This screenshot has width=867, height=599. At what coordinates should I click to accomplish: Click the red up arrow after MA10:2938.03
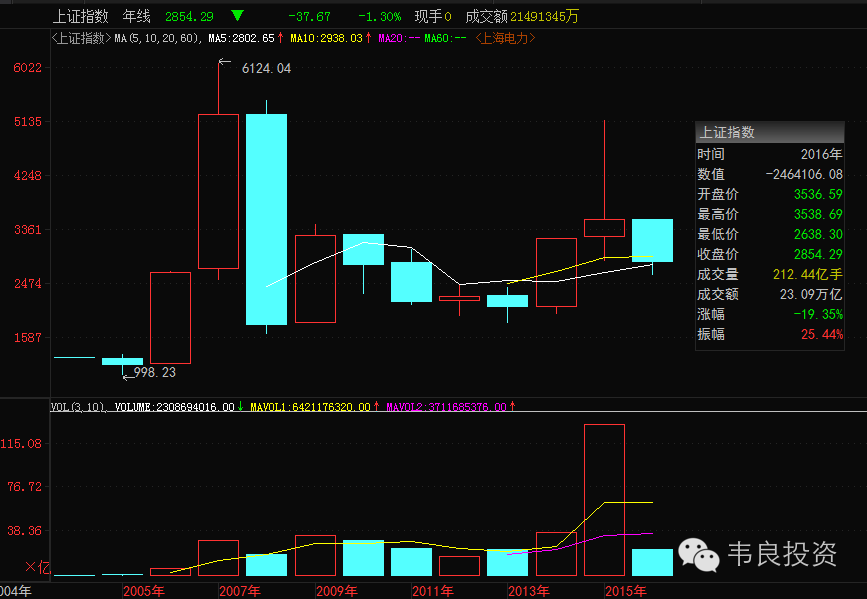click(368, 38)
